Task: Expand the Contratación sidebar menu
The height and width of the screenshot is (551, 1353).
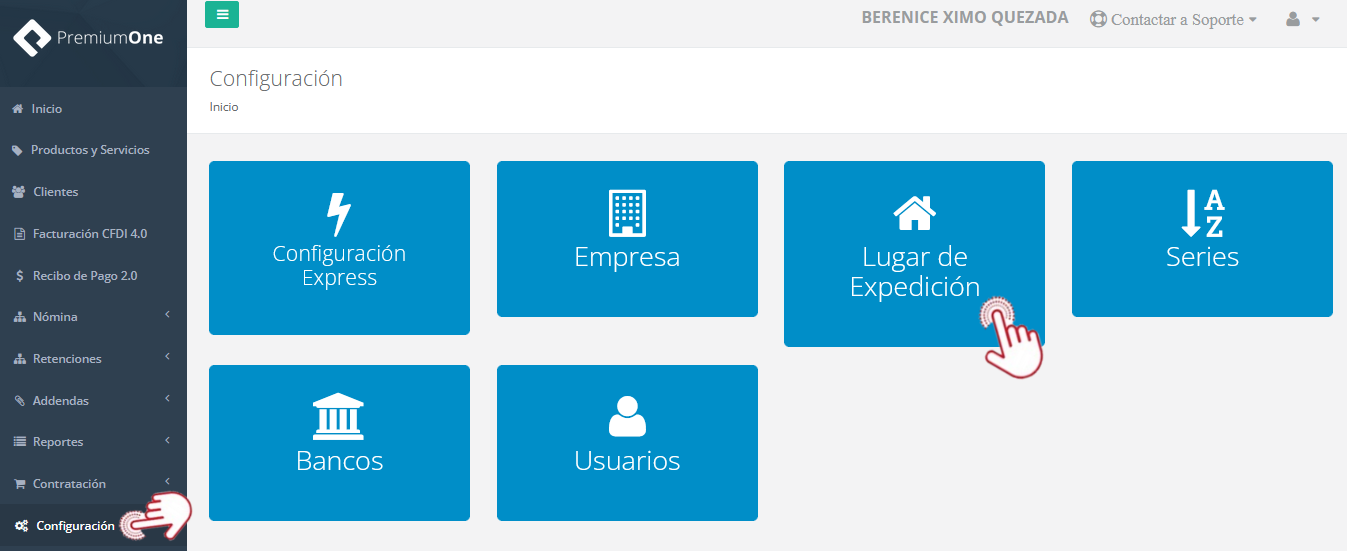Action: tap(90, 484)
